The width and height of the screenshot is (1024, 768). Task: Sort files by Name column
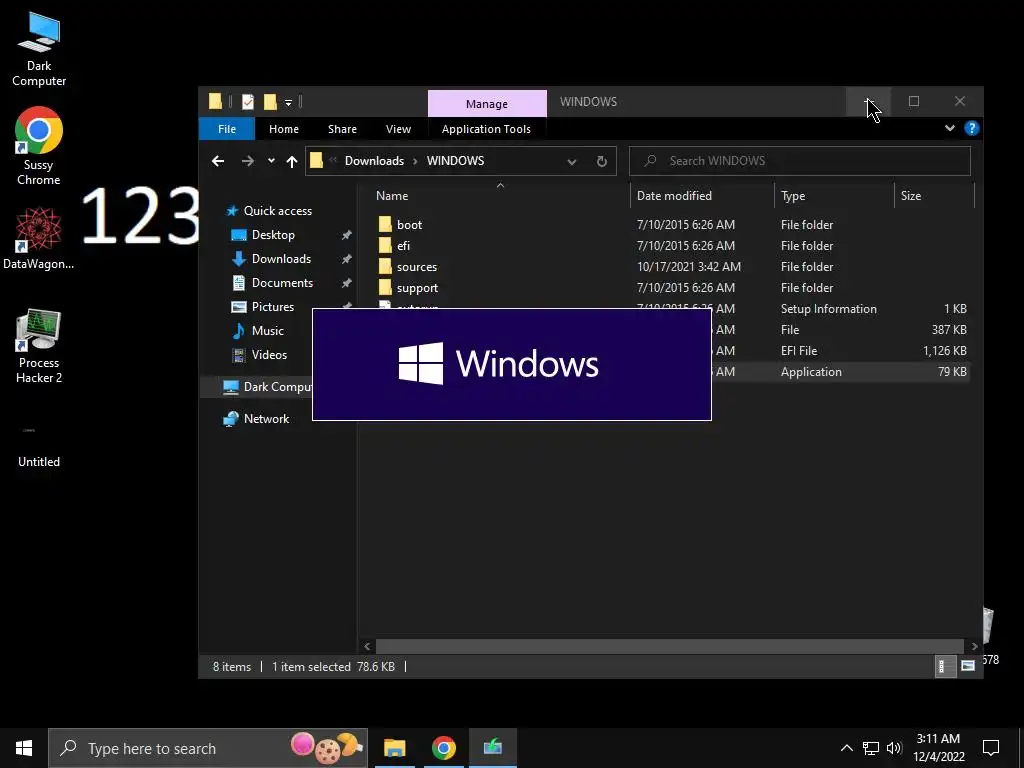pos(392,195)
